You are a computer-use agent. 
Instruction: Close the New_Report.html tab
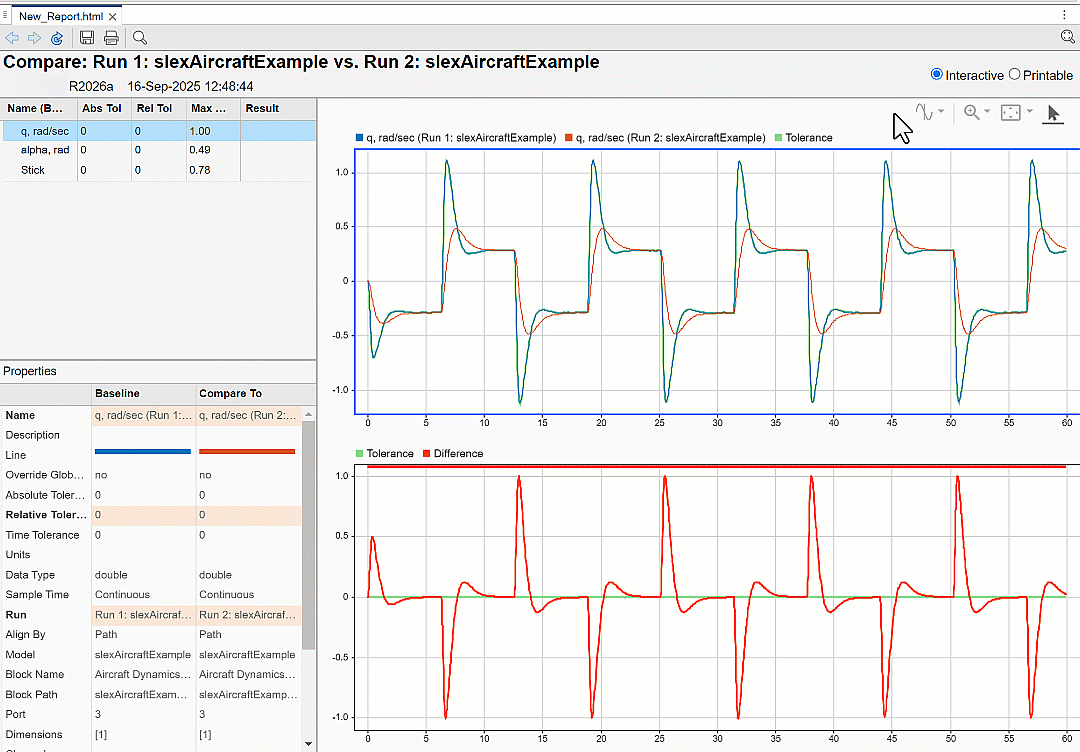pos(112,17)
